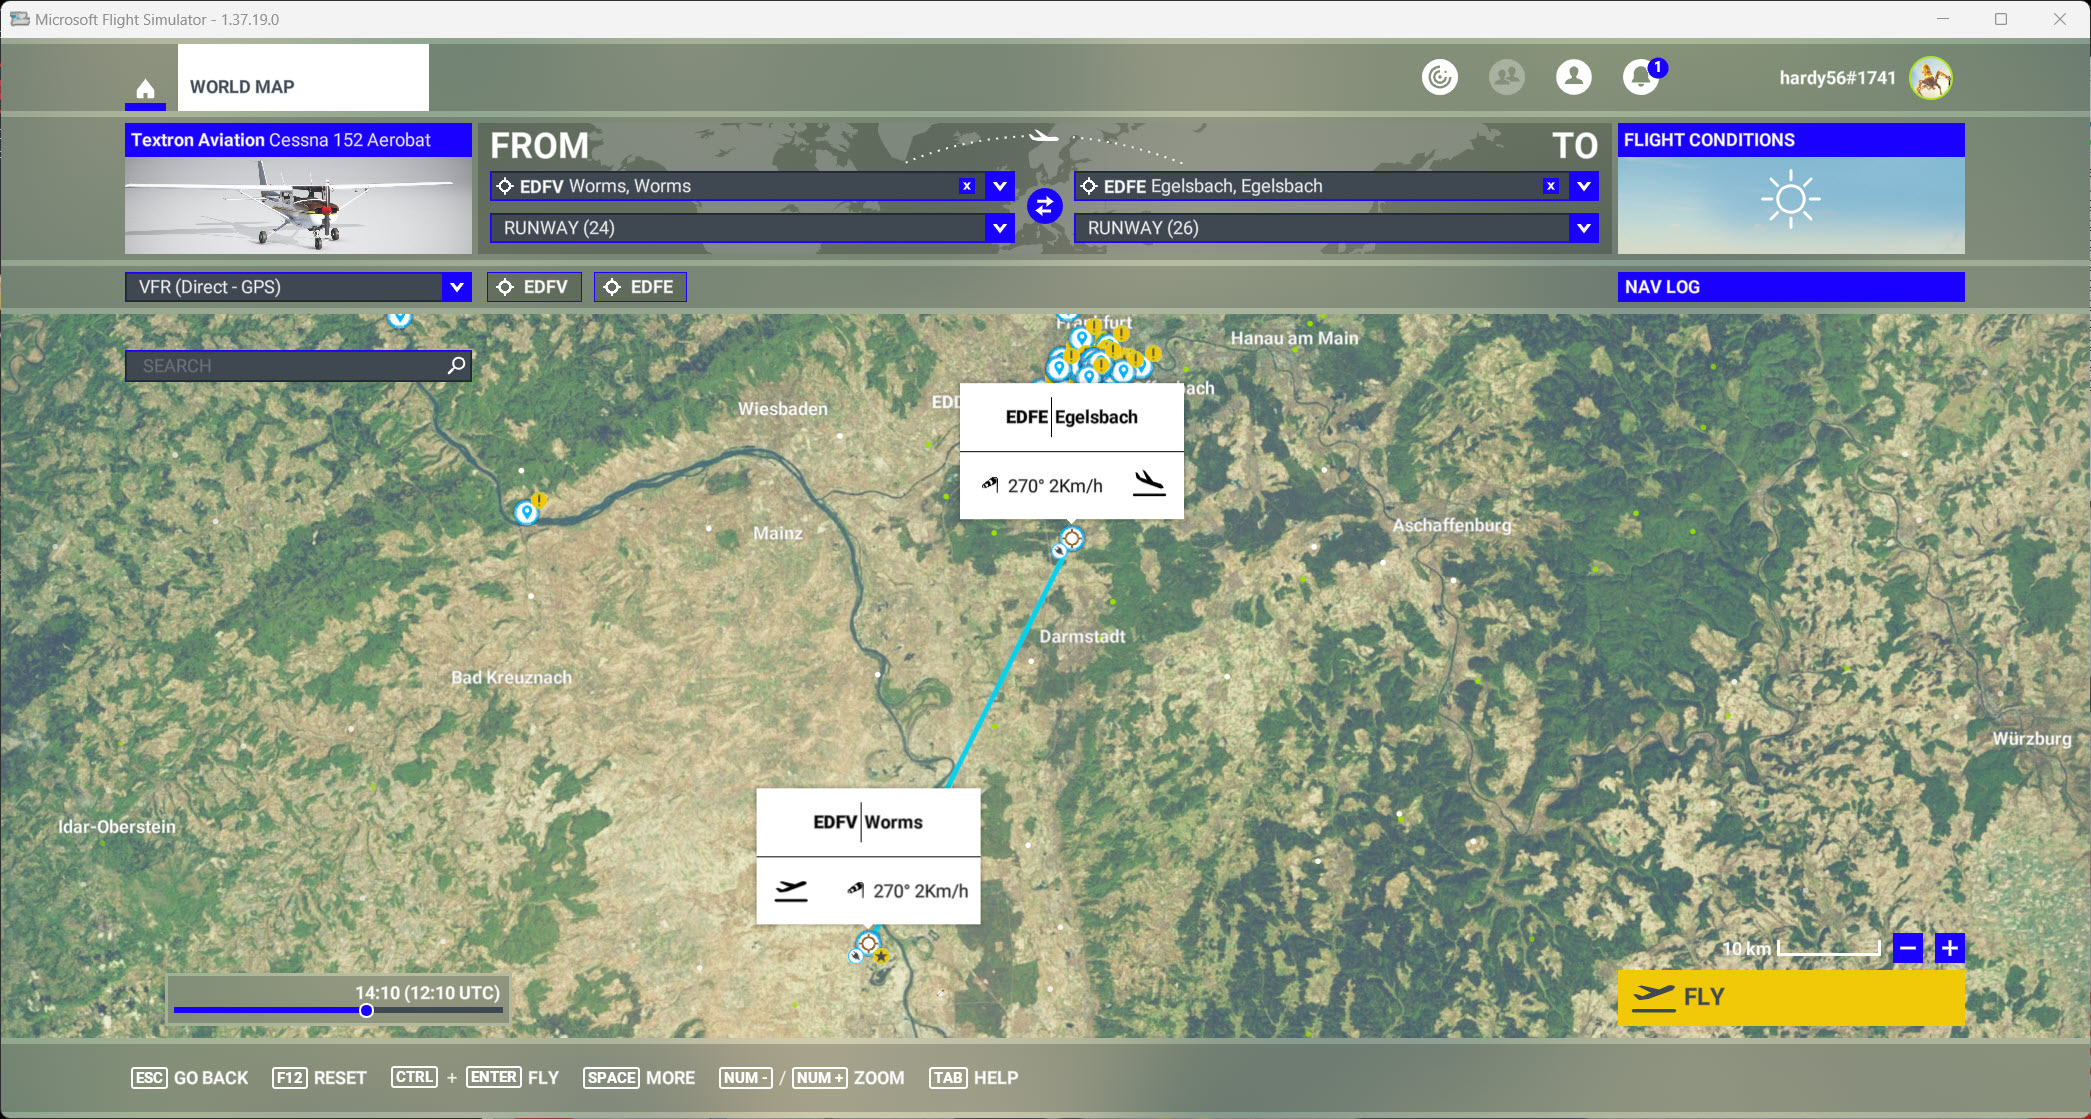This screenshot has width=2091, height=1119.
Task: Expand the VFR (Direct - GPS) dropdown
Action: tap(457, 287)
